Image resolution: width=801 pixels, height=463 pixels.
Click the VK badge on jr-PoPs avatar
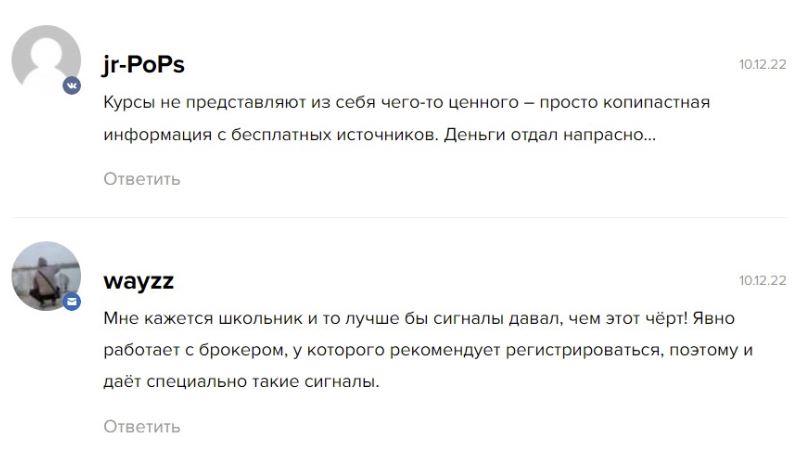tap(72, 86)
